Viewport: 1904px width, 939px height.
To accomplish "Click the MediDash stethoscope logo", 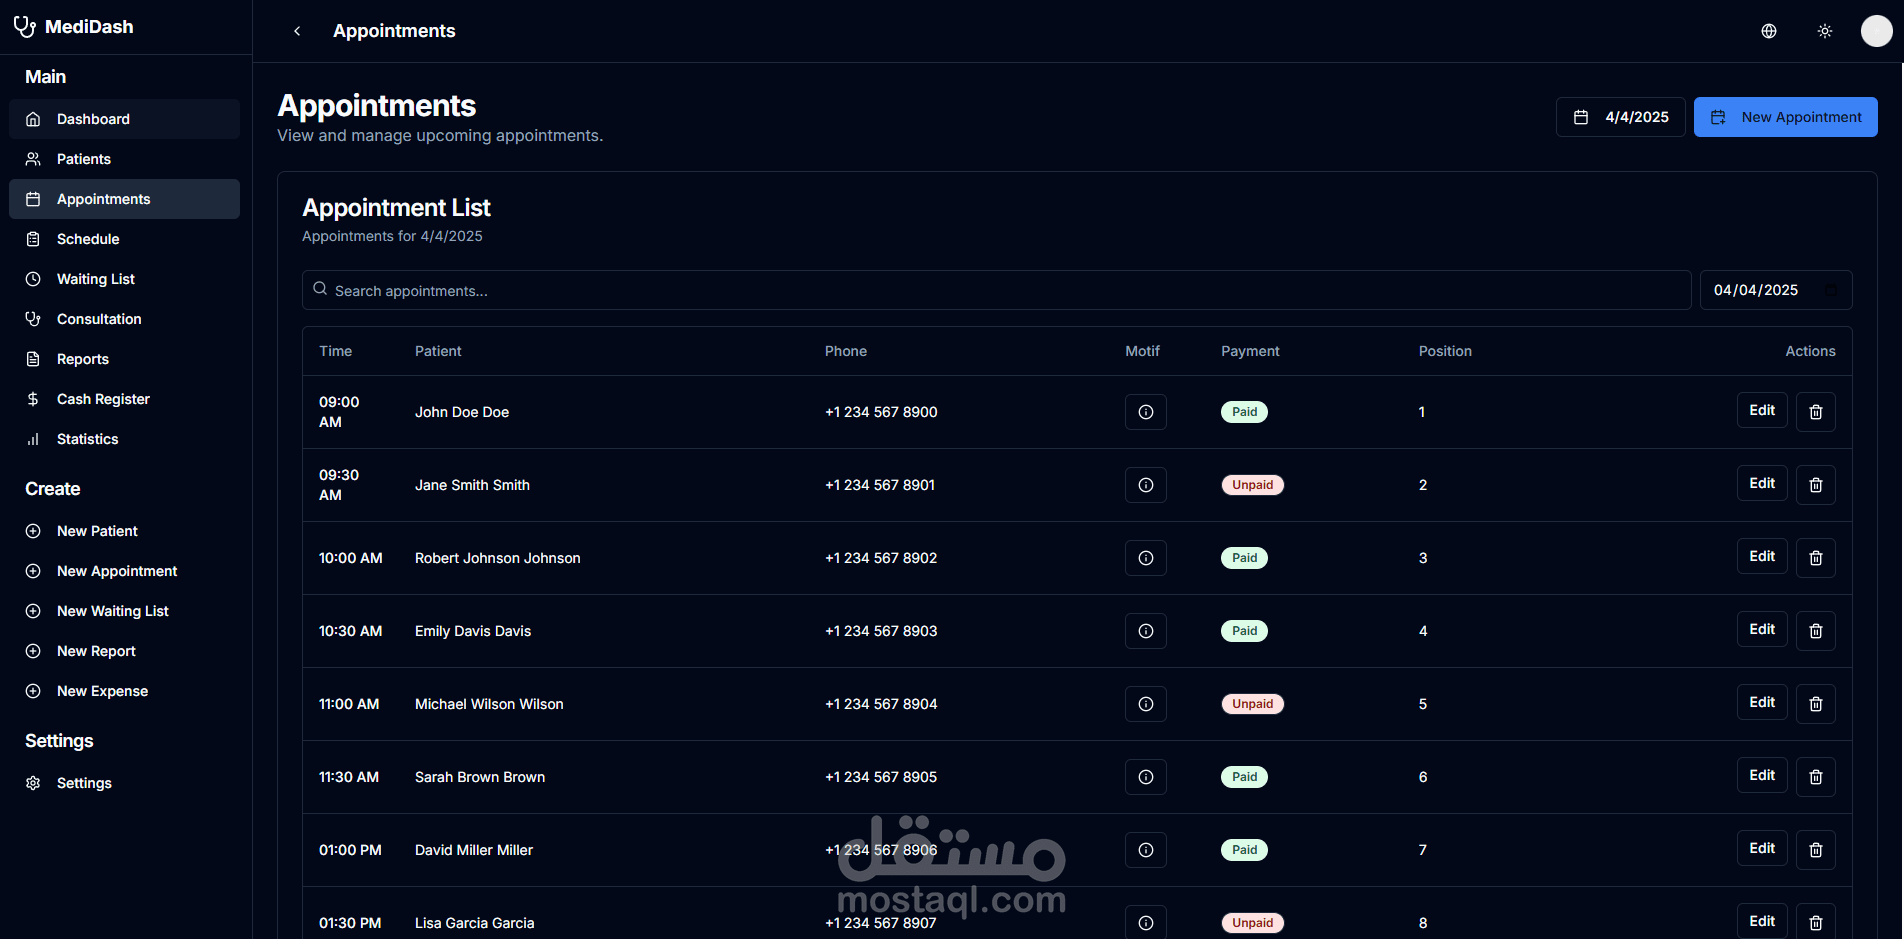I will pos(25,27).
